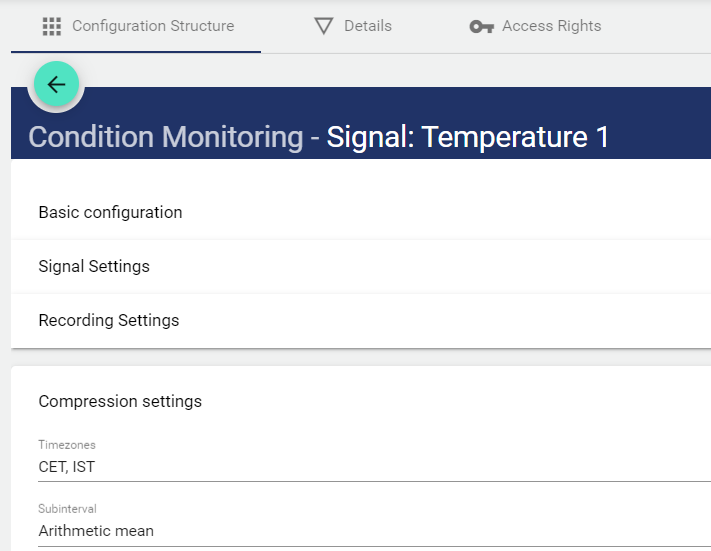711x551 pixels.
Task: Expand the Basic configuration section
Action: 110,212
